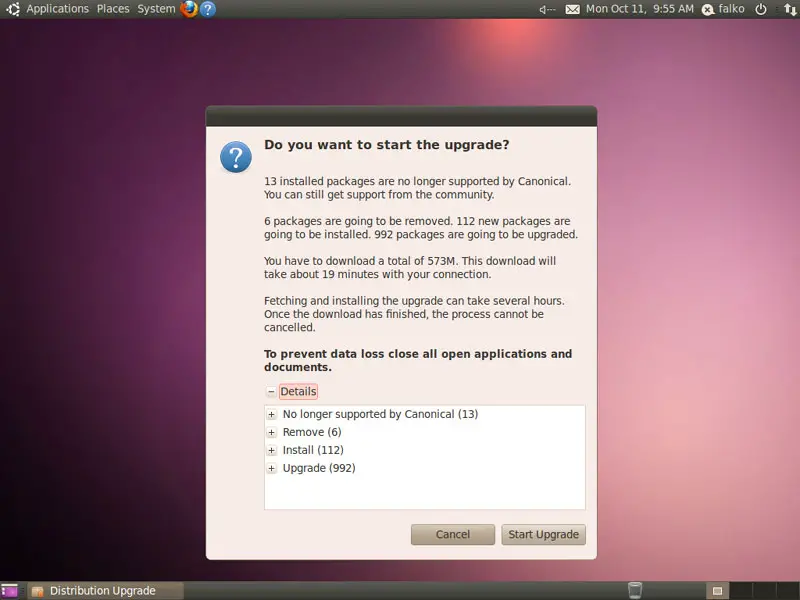Click the Cancel button
Viewport: 800px width, 600px height.
click(x=453, y=534)
